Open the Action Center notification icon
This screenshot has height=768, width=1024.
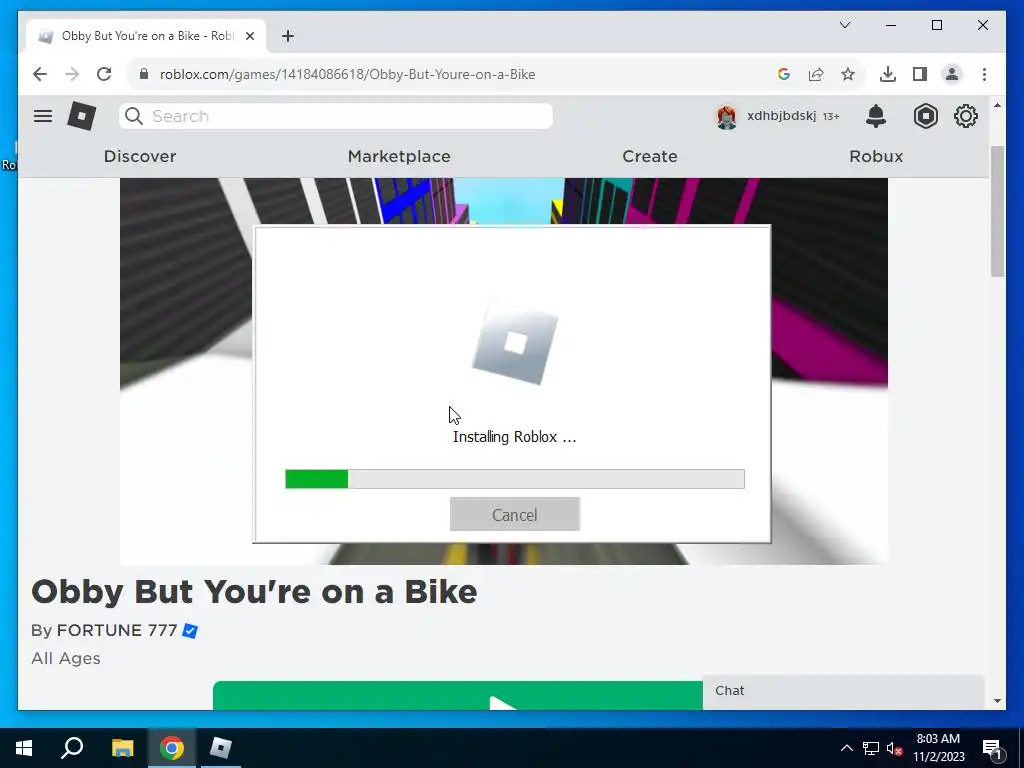pos(992,748)
